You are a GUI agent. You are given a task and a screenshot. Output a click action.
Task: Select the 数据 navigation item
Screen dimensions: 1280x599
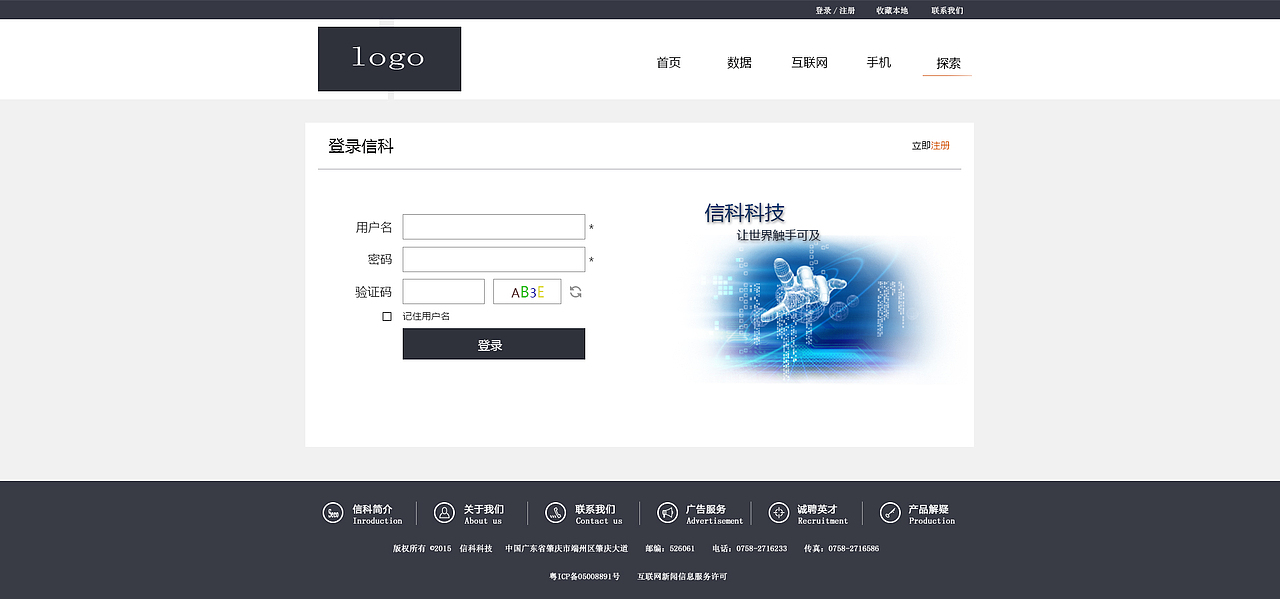point(739,62)
